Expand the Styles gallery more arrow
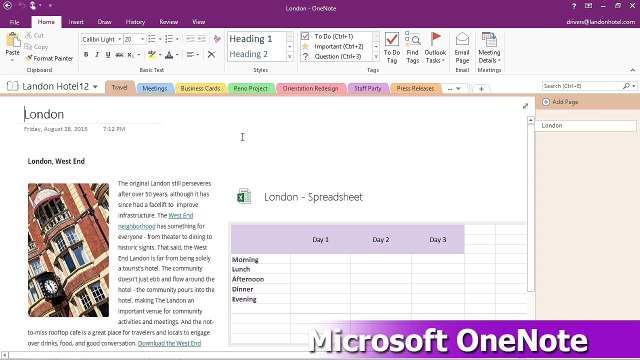Image resolution: width=640 pixels, height=360 pixels. point(290,57)
